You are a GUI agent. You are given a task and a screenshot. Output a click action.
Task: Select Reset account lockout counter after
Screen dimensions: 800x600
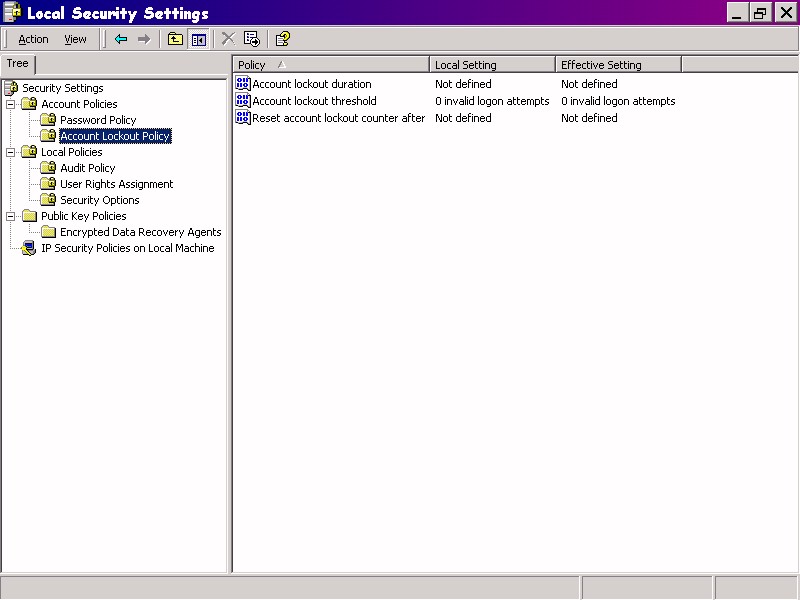[338, 118]
